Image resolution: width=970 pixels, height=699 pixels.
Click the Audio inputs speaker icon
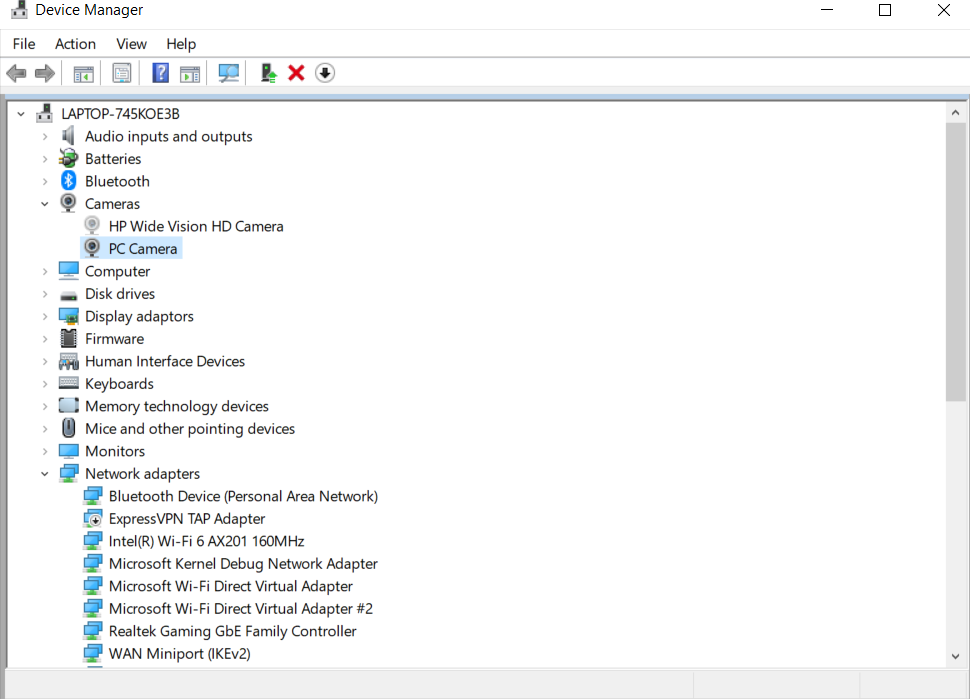[x=68, y=135]
